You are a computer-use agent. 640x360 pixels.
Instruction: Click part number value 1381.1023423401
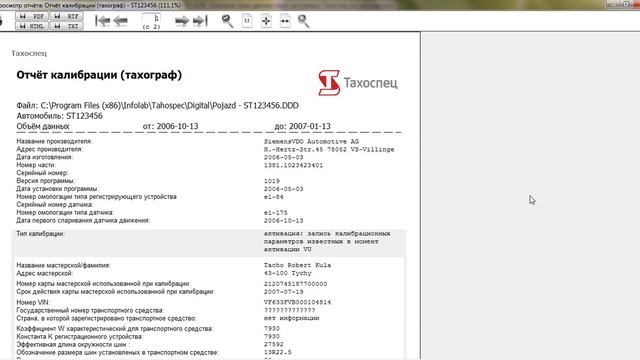pos(293,165)
